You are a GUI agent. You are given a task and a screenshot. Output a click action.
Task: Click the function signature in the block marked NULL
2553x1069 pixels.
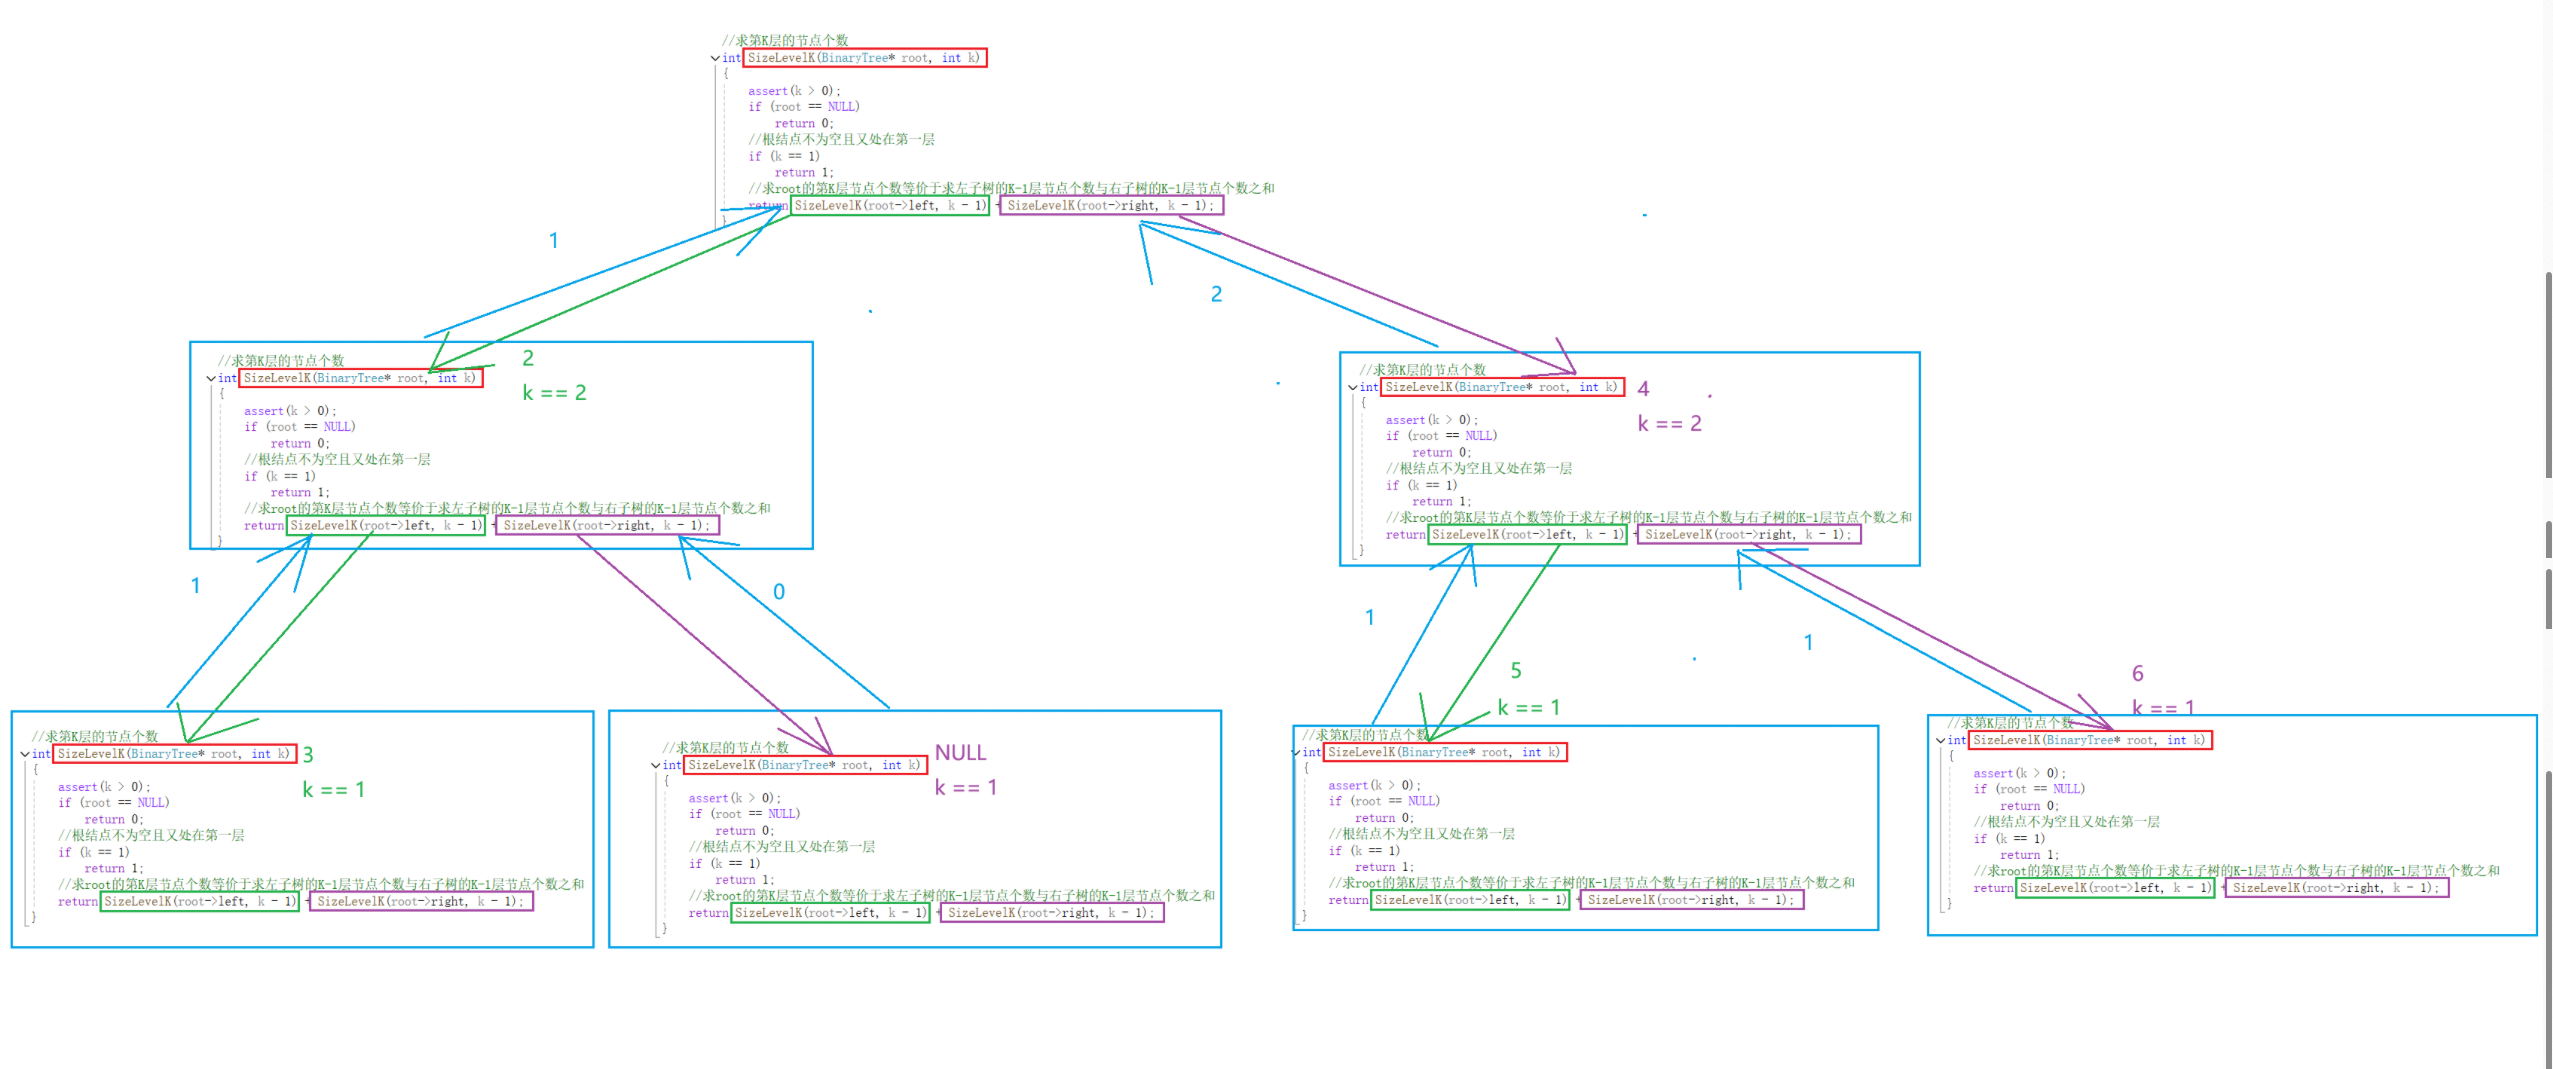point(805,765)
